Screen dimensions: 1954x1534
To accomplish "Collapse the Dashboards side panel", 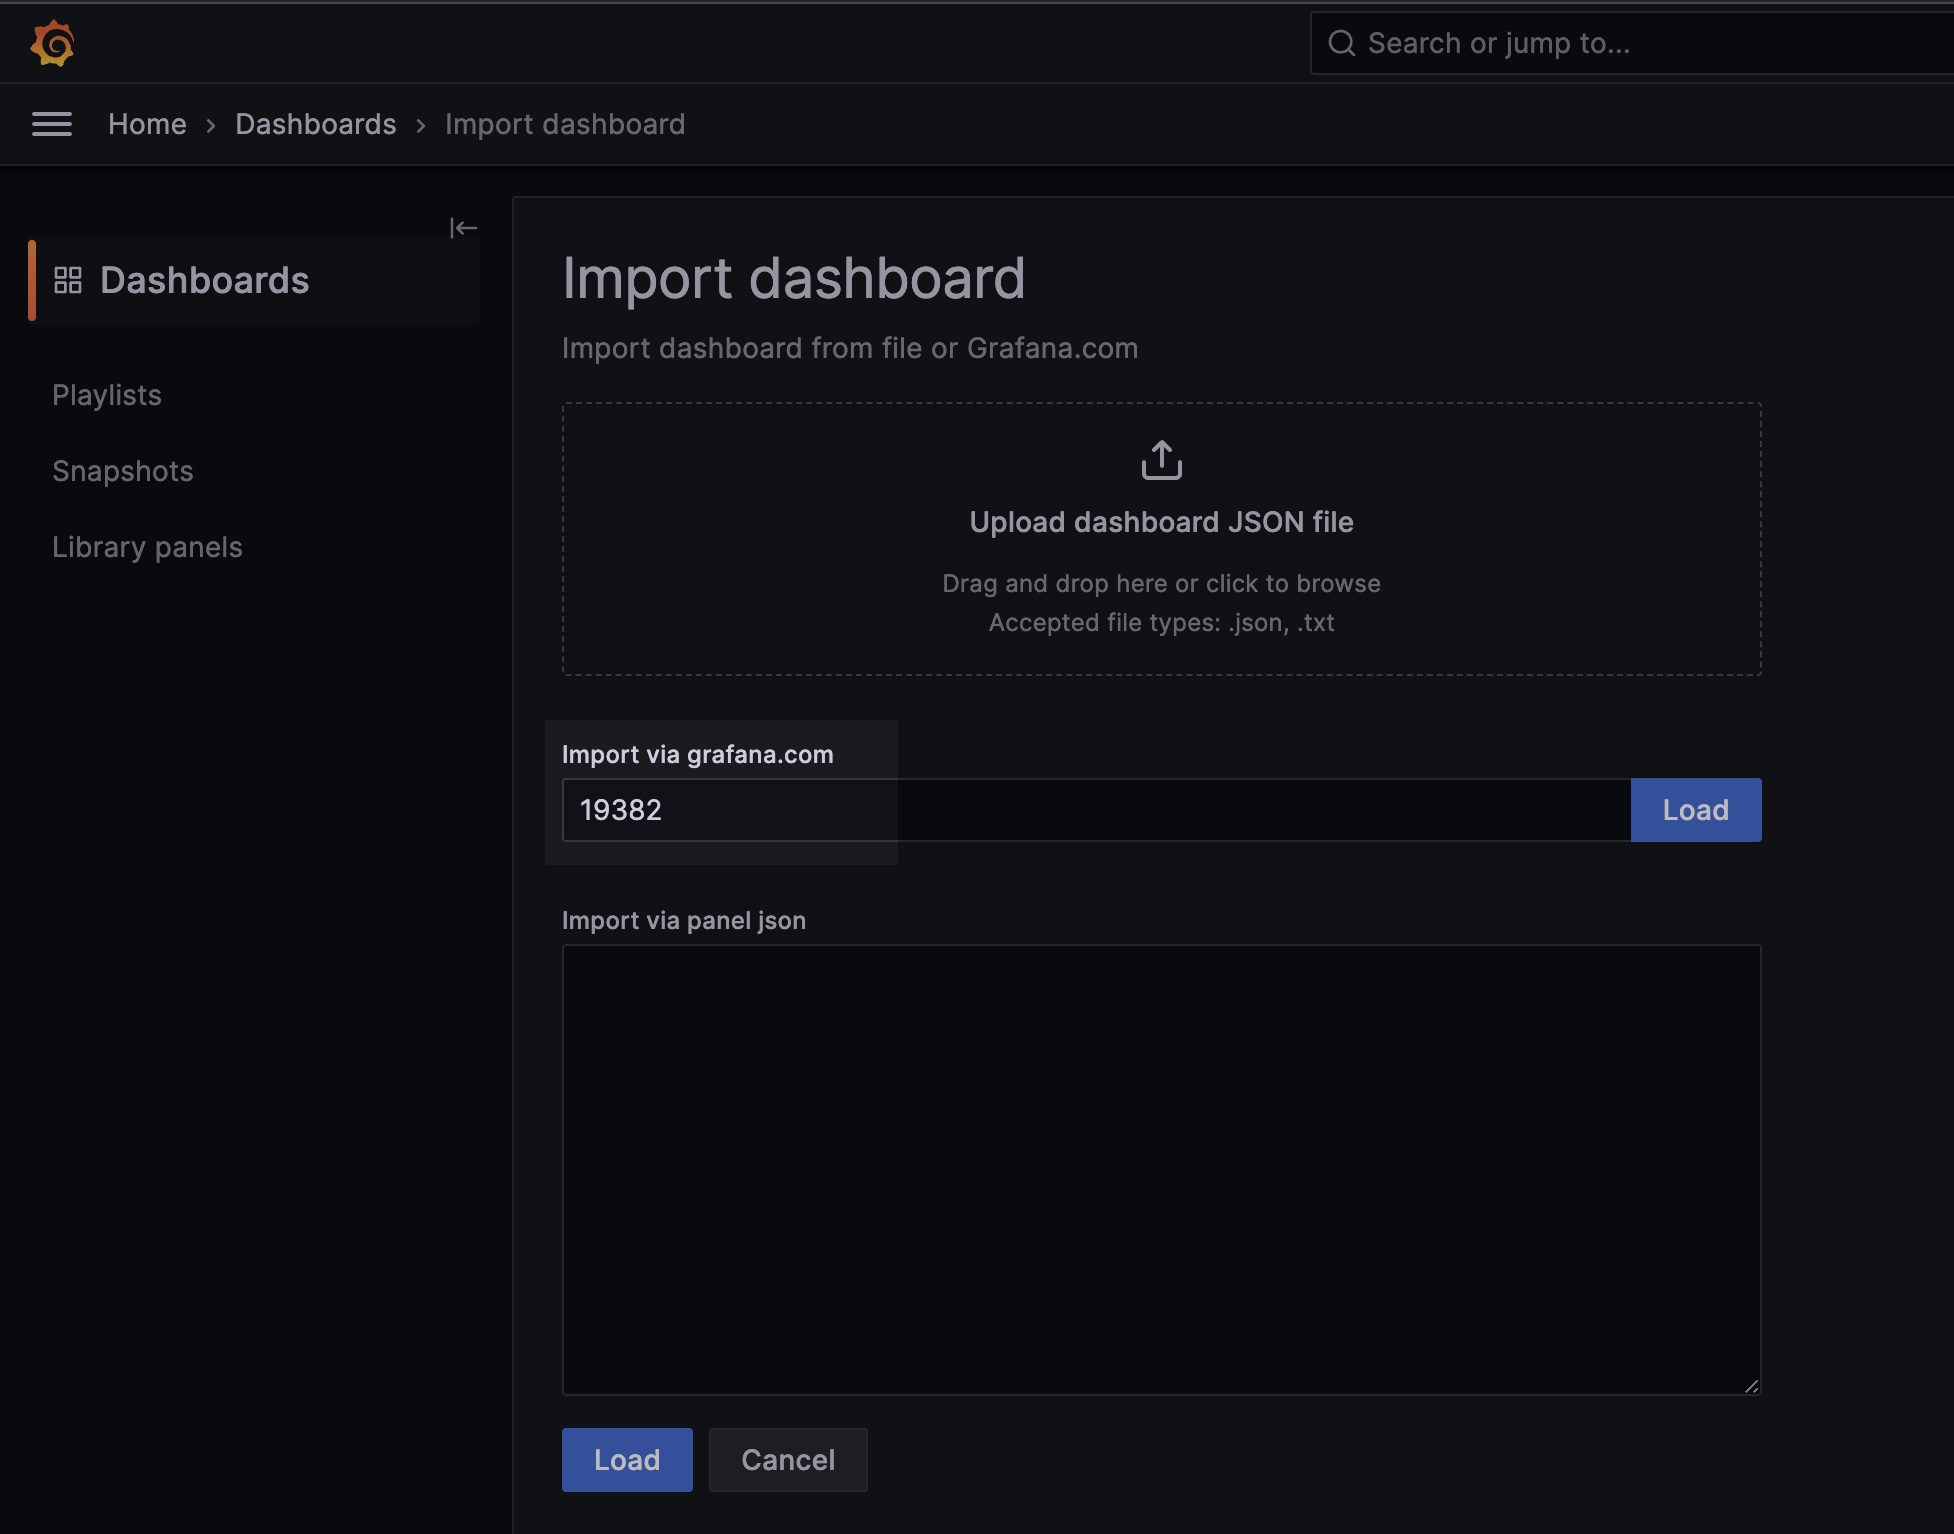I will tap(464, 228).
